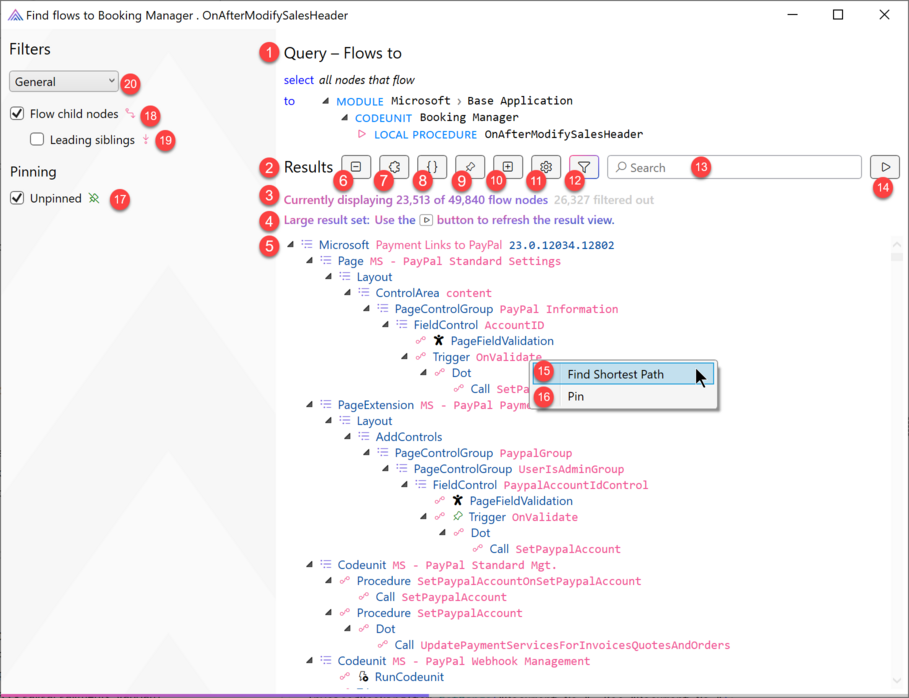The width and height of the screenshot is (909, 698).
Task: Click the flow link icon beside Procedure SetPaypalAccountOnSetPaypalAccount
Action: (x=345, y=580)
